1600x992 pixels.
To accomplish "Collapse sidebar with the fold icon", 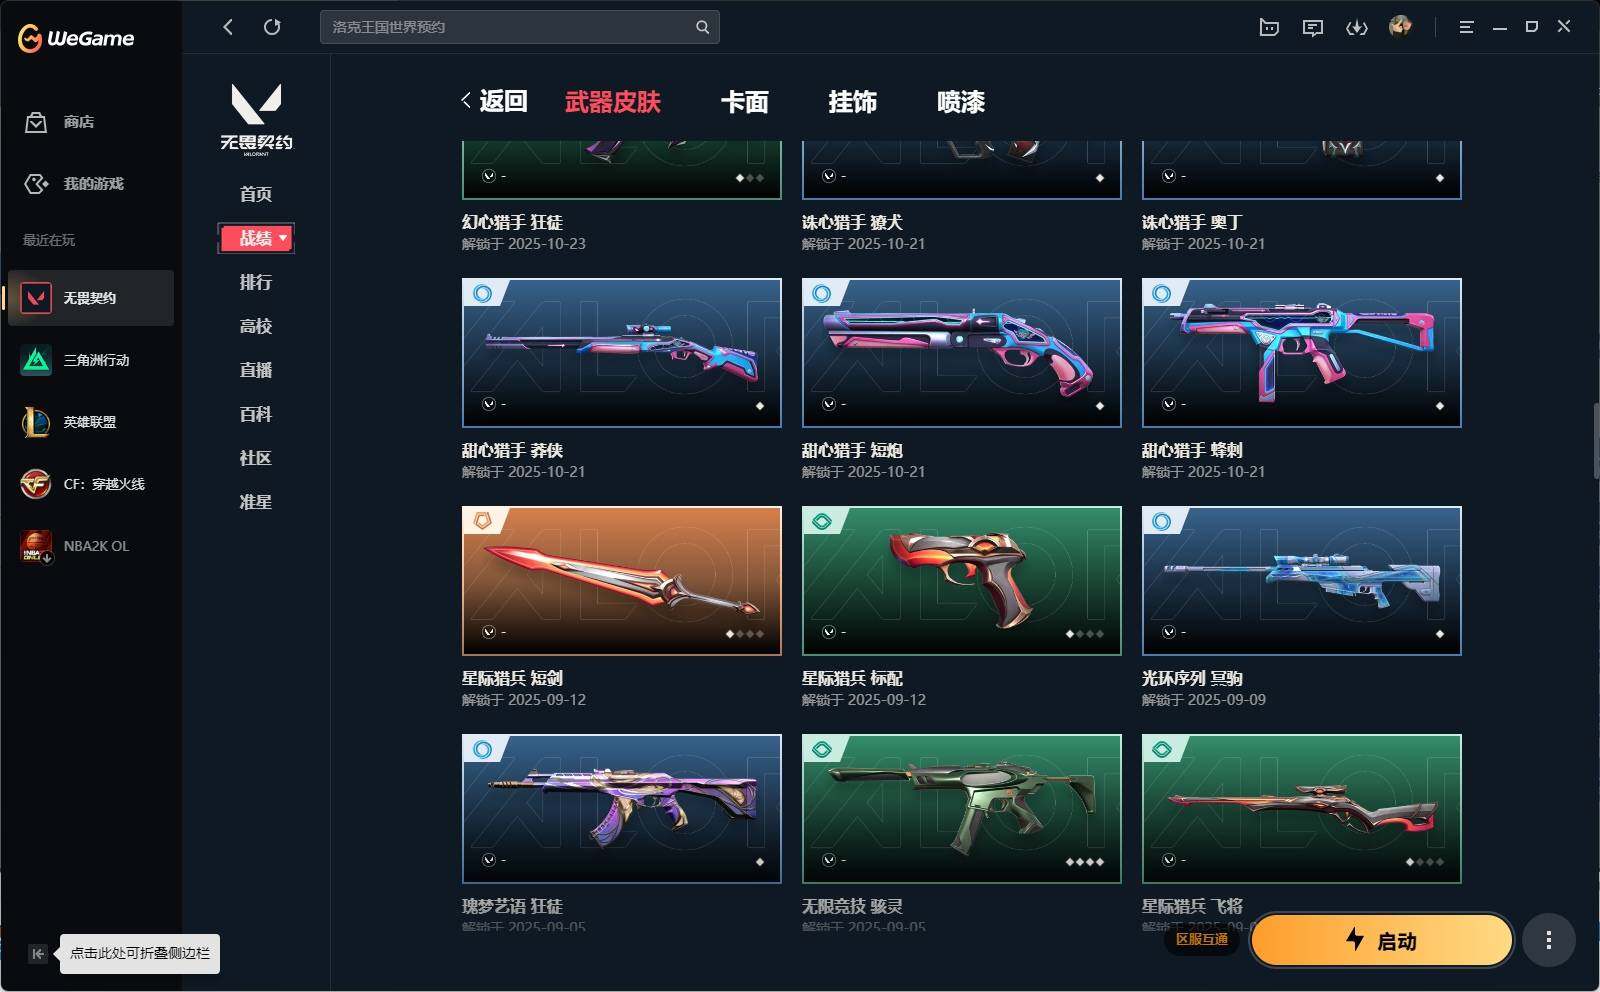I will click(x=37, y=954).
